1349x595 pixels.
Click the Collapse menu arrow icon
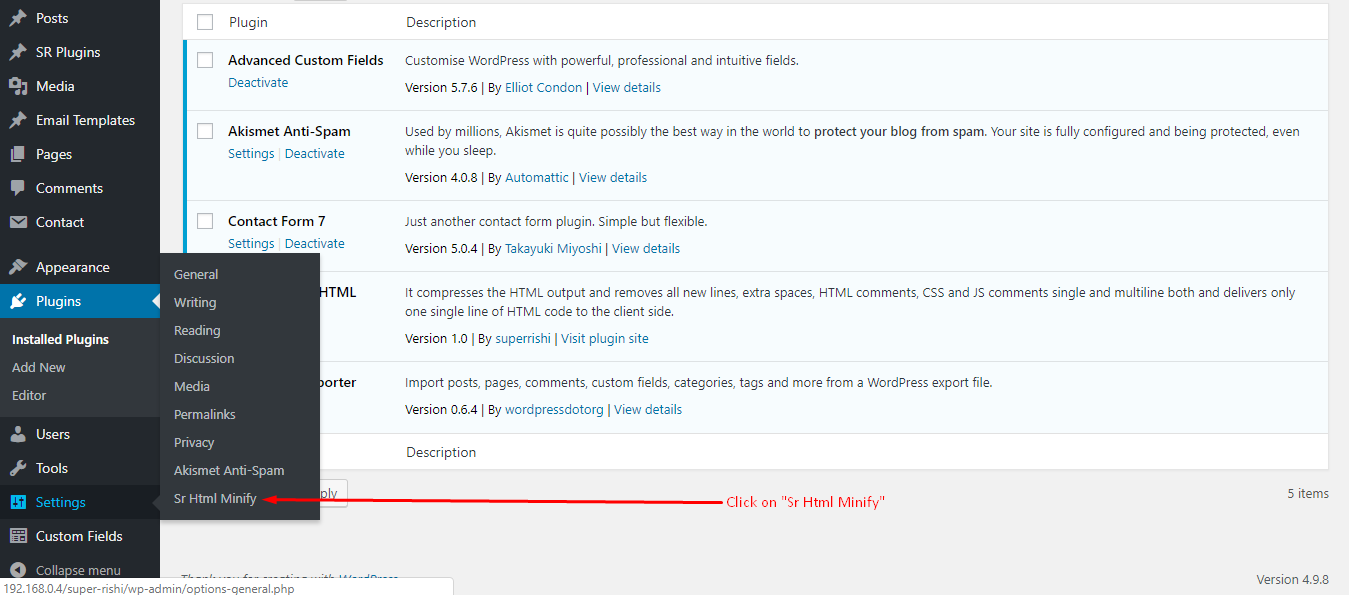pos(18,570)
